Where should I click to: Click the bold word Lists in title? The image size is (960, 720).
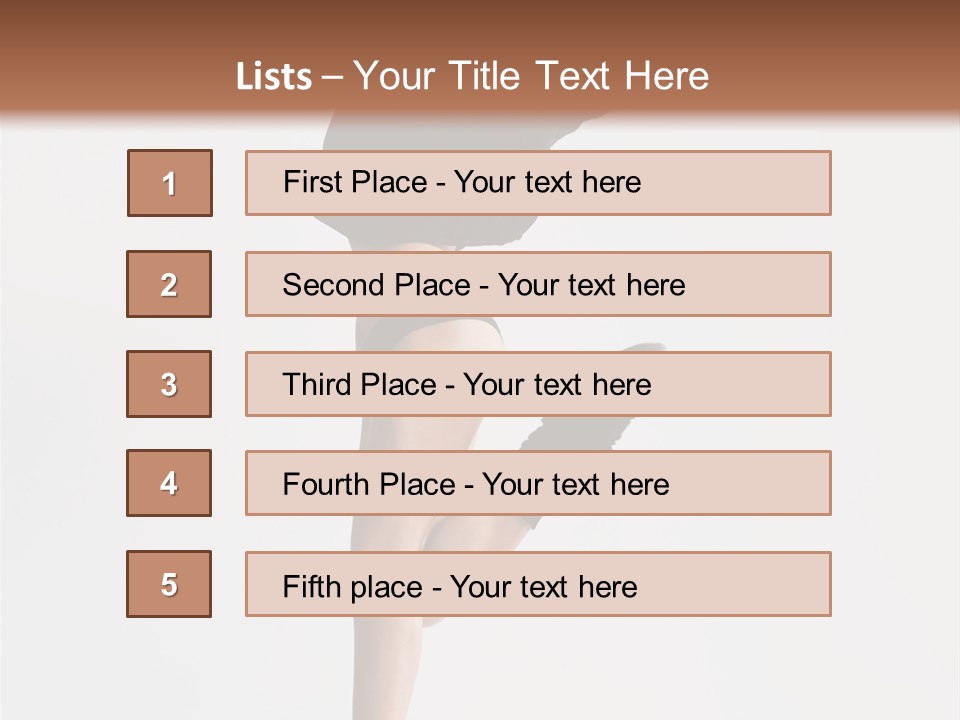274,77
